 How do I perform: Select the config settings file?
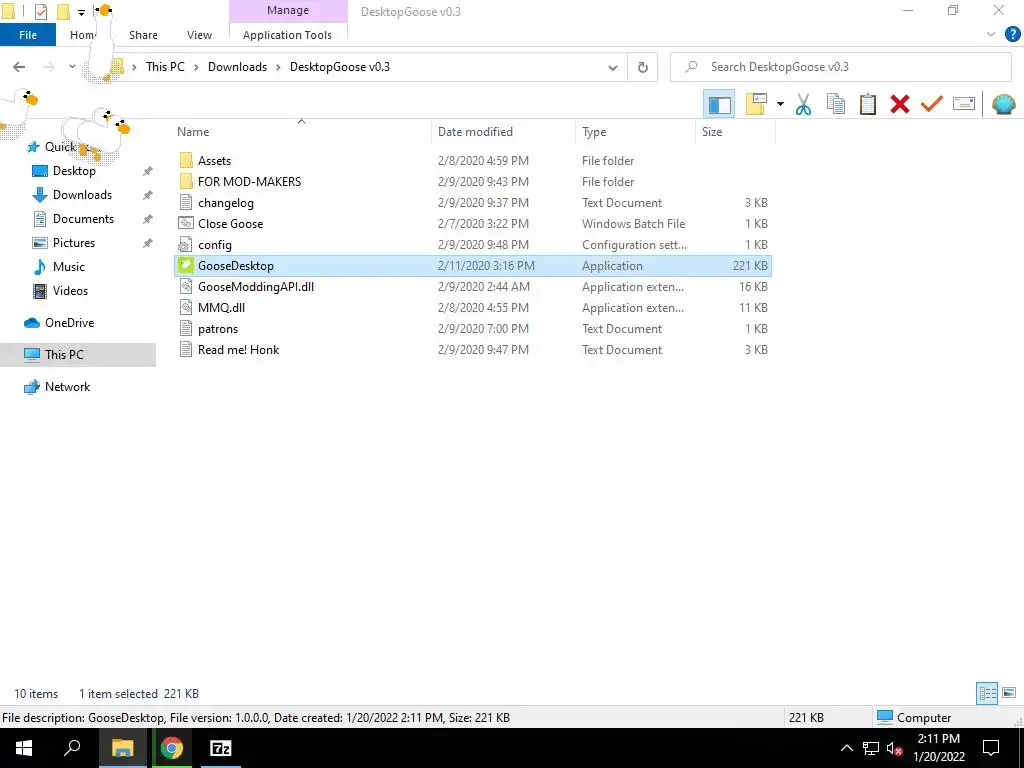(x=215, y=245)
